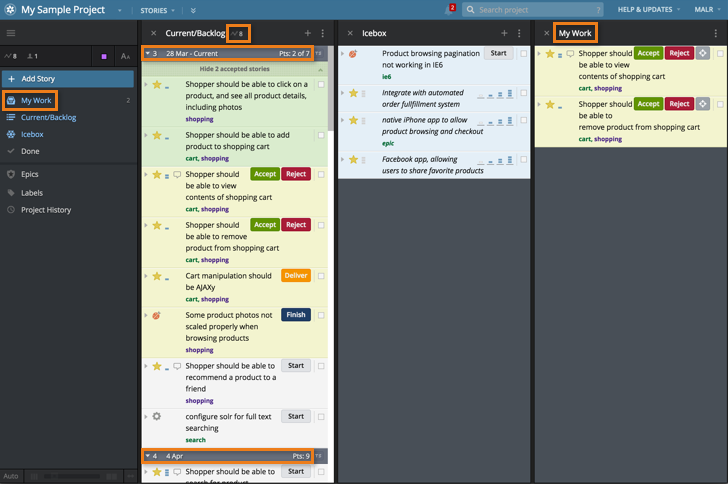Select checkbox for configure solr story
The image size is (728, 484).
pos(321,417)
